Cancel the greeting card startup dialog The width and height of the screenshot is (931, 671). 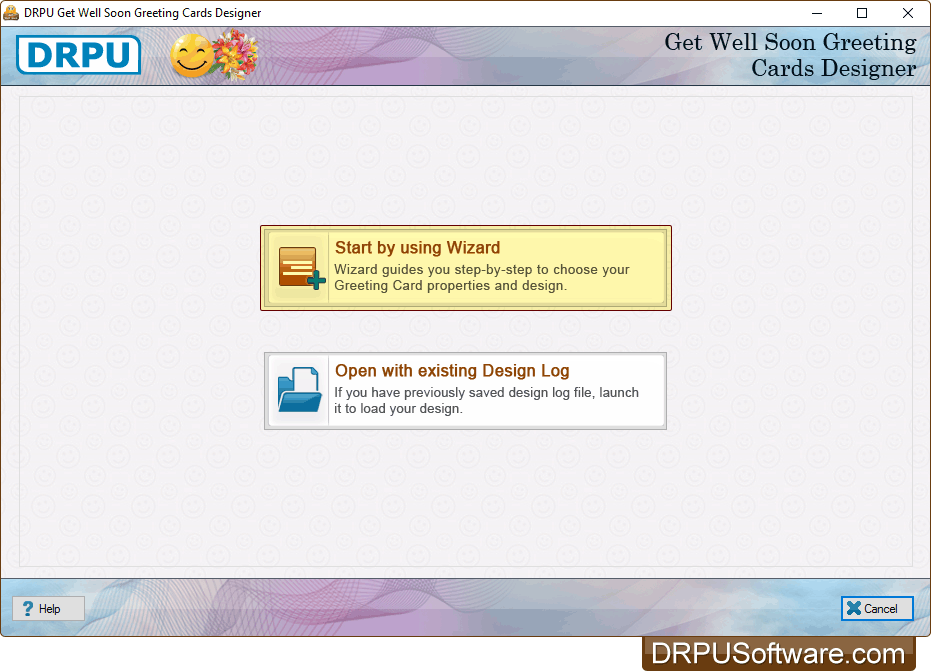[877, 609]
